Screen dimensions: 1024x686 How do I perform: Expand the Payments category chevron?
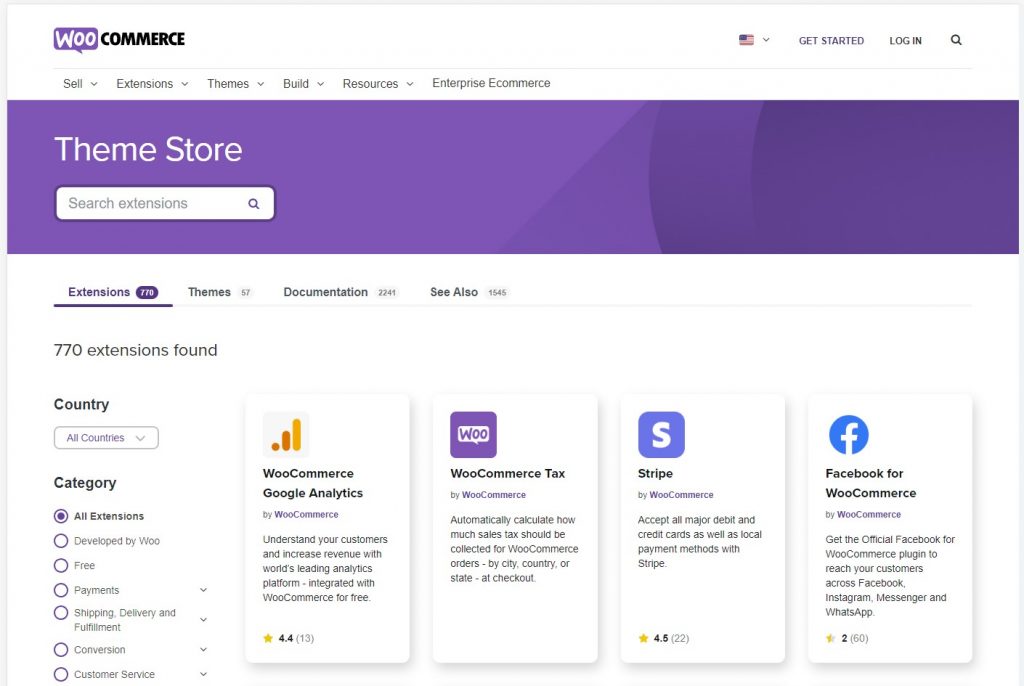point(204,590)
